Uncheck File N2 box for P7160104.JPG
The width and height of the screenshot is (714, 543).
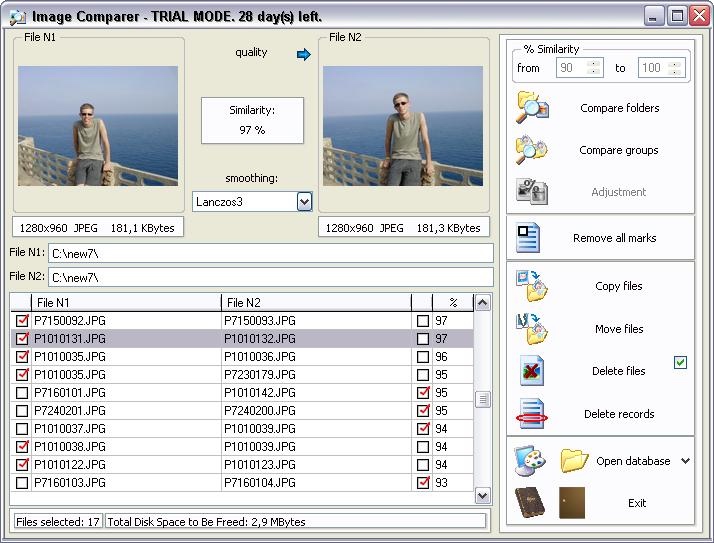(x=423, y=482)
